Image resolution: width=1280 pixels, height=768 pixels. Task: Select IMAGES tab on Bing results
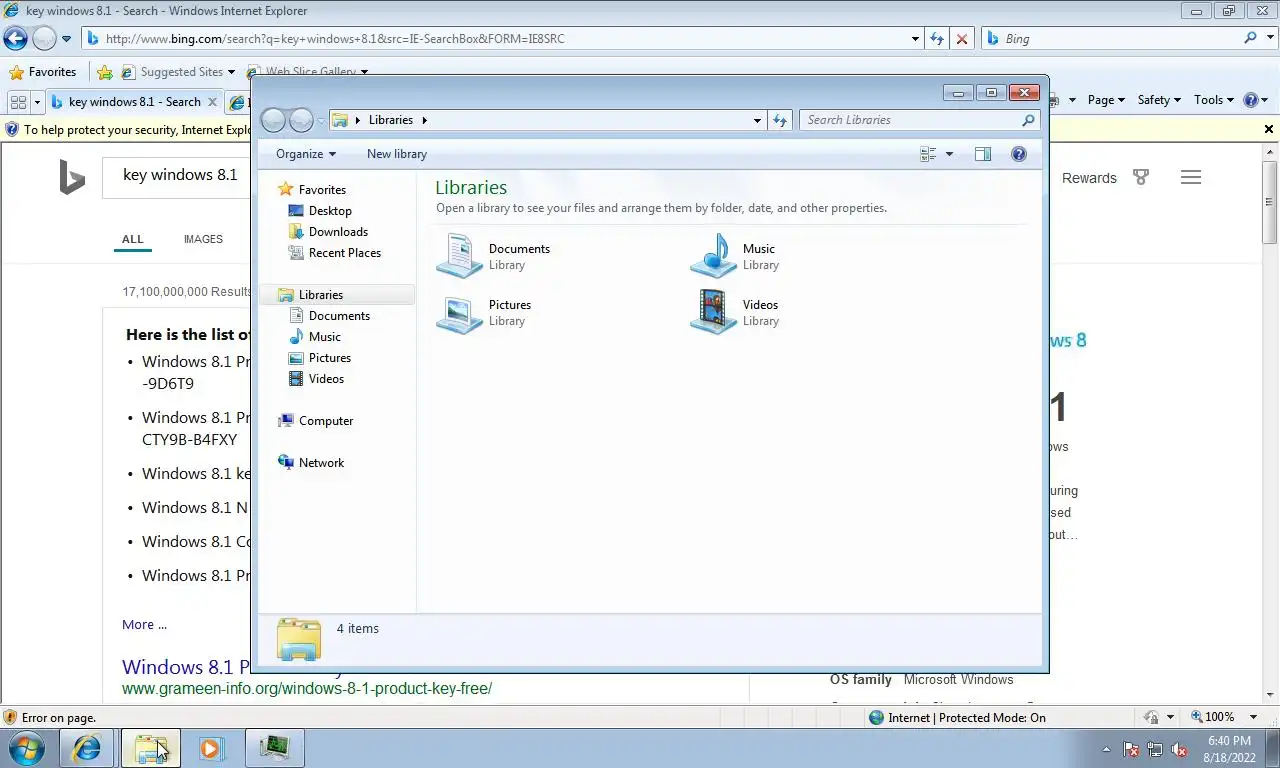pos(203,239)
